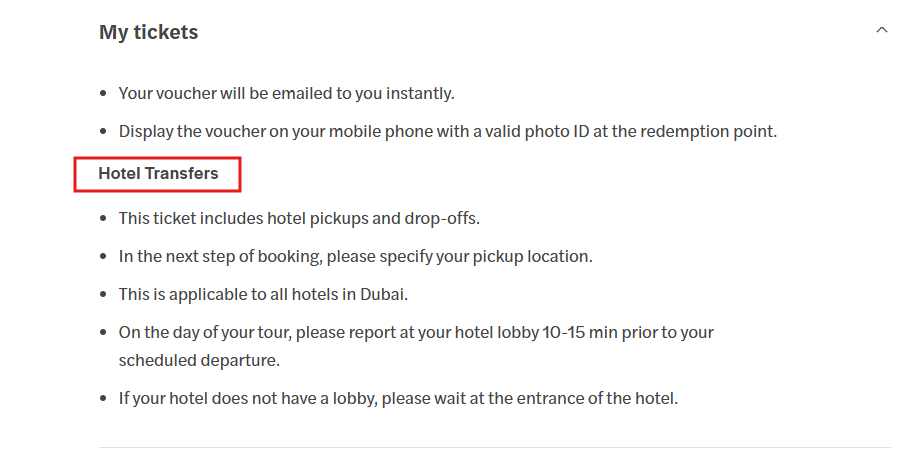Click the bullet dot before 'This is applicable'
This screenshot has height=460, width=898.
(104, 295)
